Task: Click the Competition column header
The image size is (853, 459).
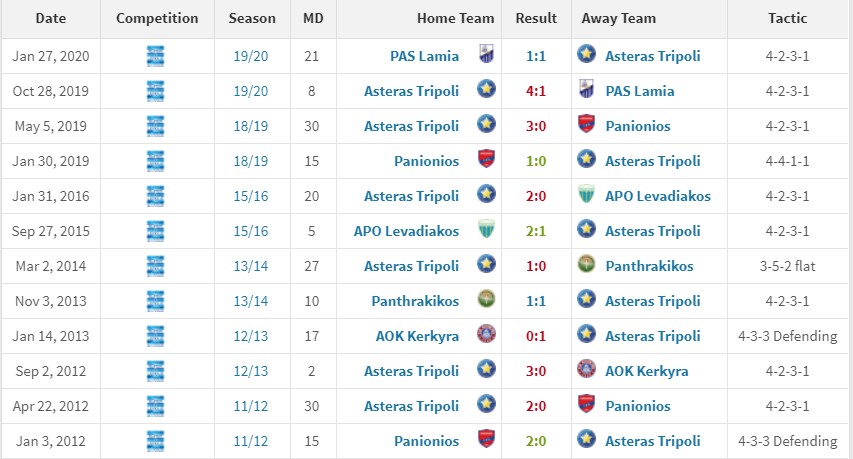Action: point(157,18)
